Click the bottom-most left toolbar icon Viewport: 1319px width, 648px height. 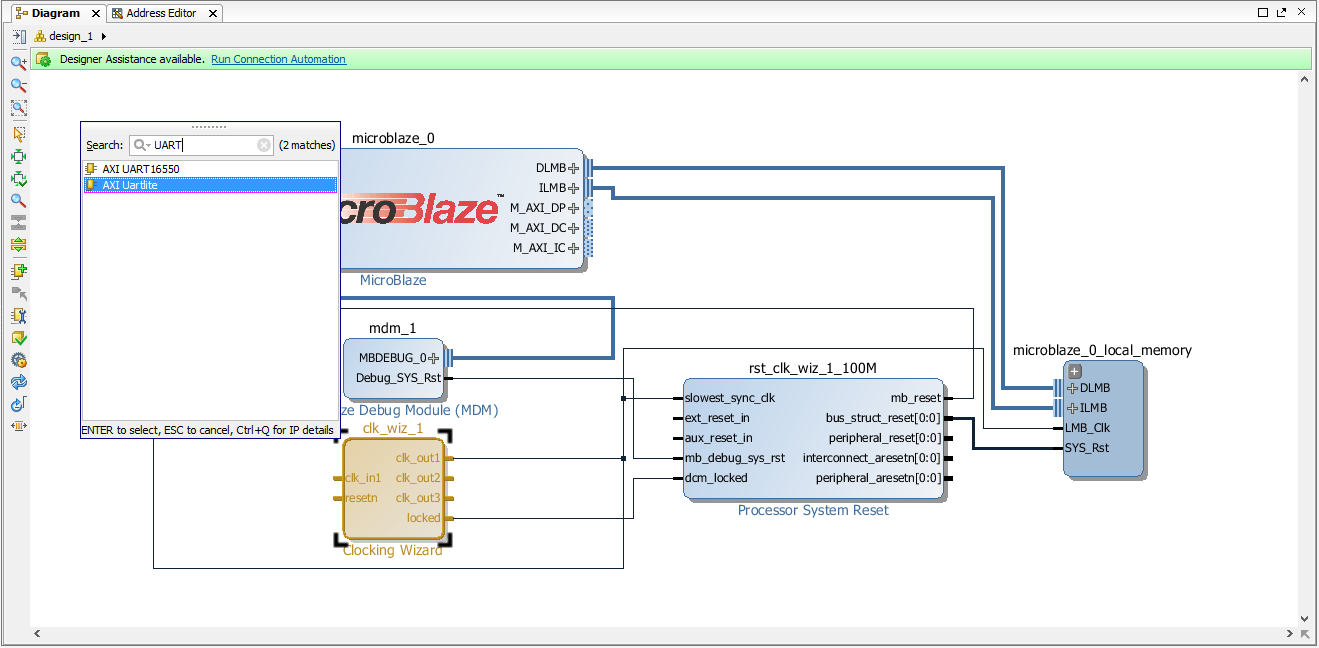click(x=18, y=426)
